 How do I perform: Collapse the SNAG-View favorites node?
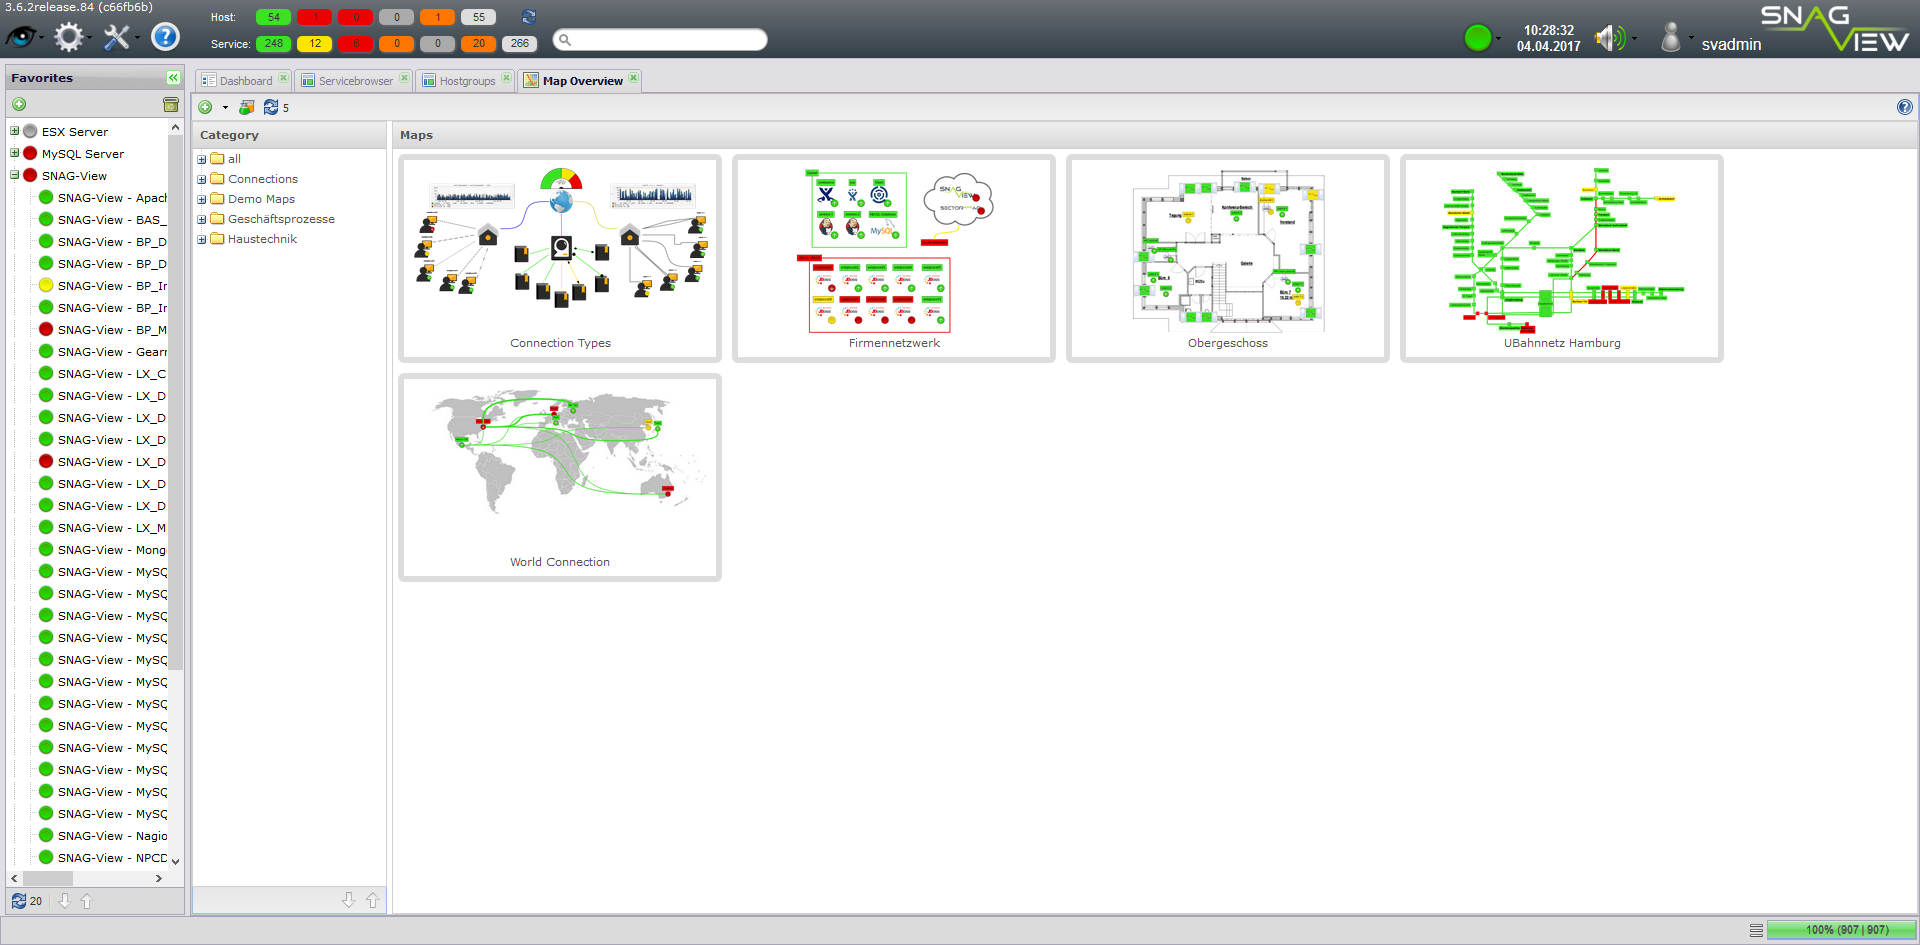[15, 175]
